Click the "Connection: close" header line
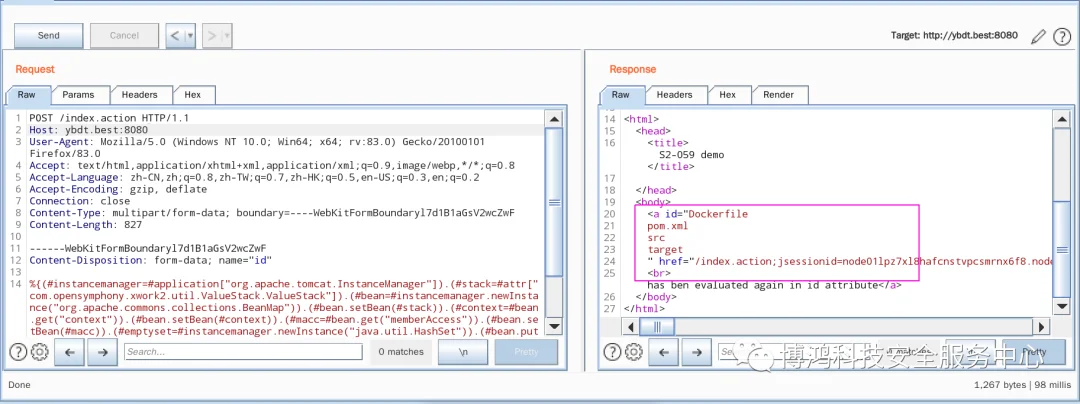Viewport: 1080px width, 404px height. click(79, 201)
